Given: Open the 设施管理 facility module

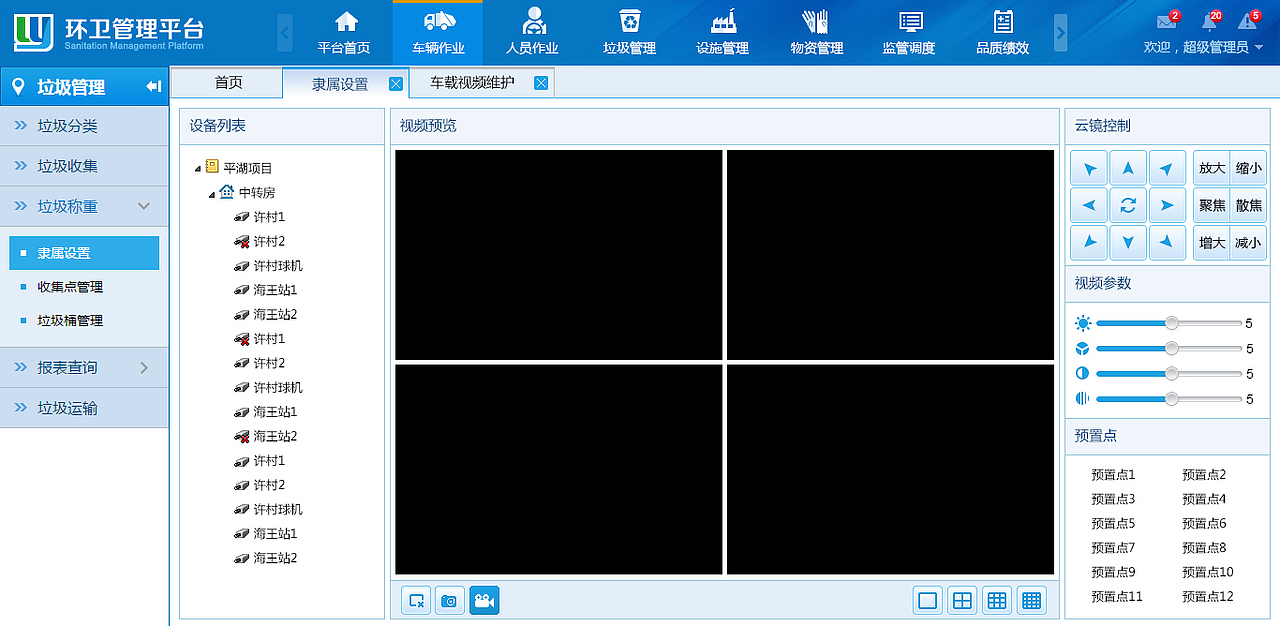Looking at the screenshot, I should 722,33.
